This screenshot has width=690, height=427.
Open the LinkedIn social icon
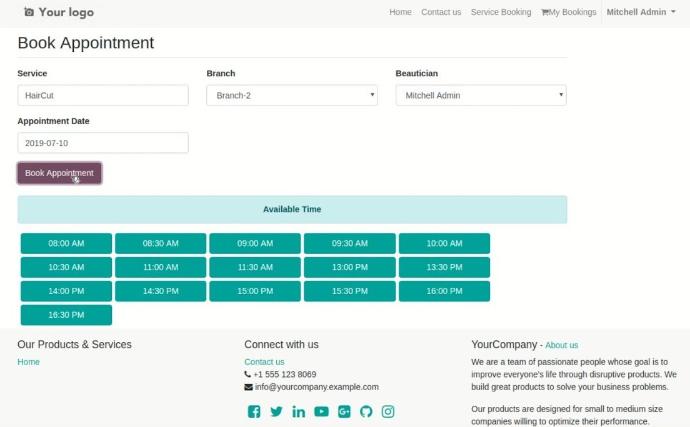coord(299,412)
